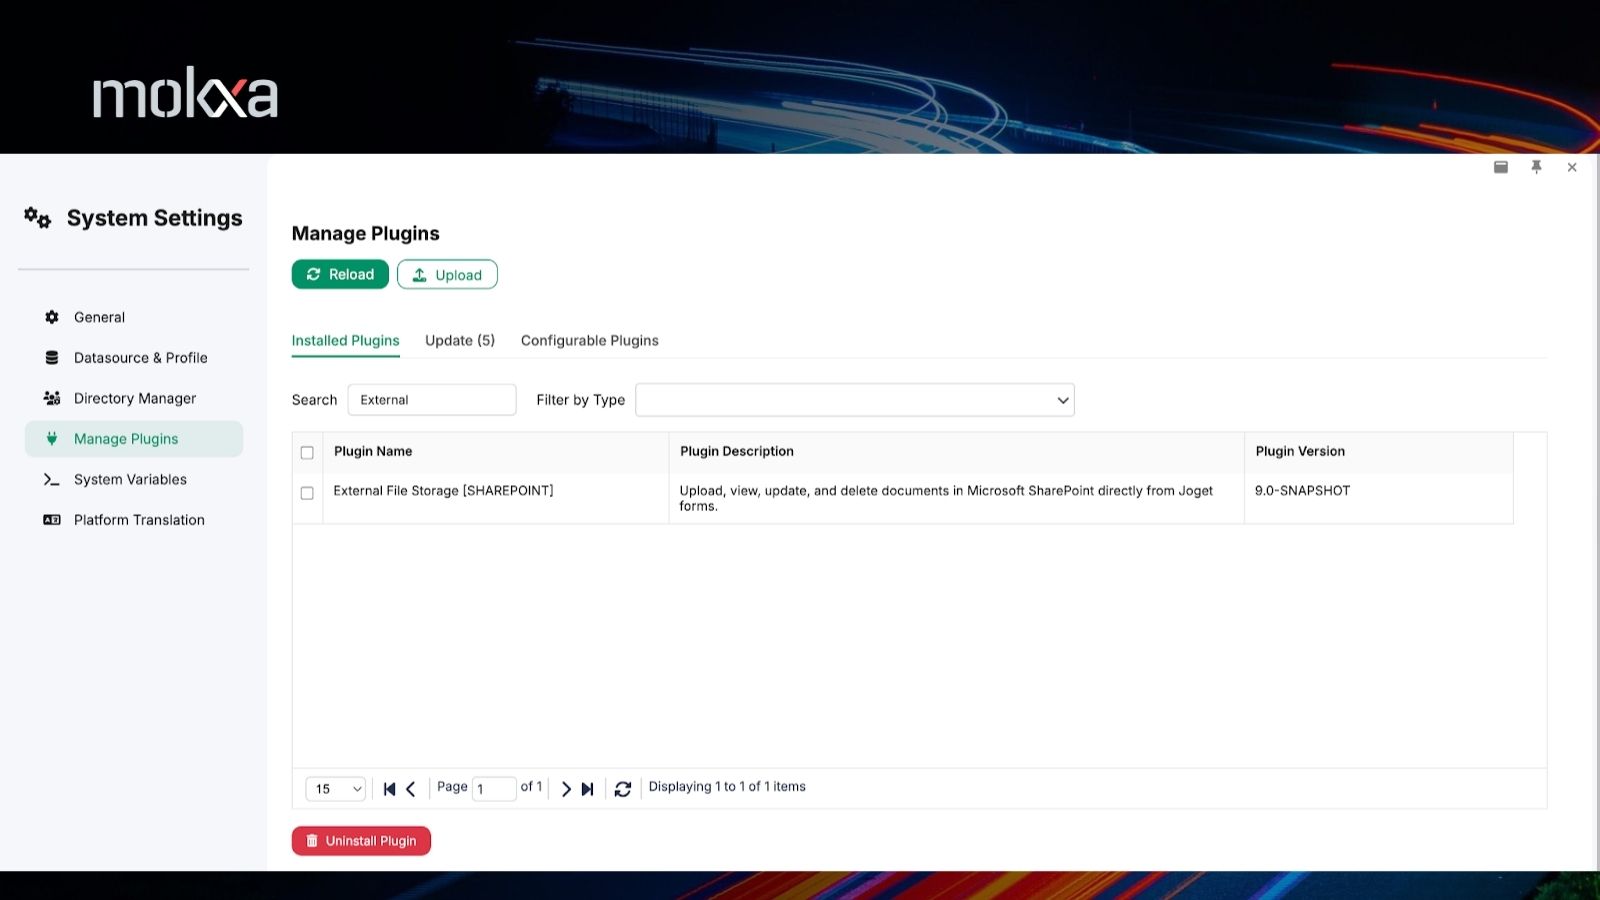The image size is (1600, 900).
Task: Open the Configurable Plugins tab
Action: pyautogui.click(x=589, y=341)
